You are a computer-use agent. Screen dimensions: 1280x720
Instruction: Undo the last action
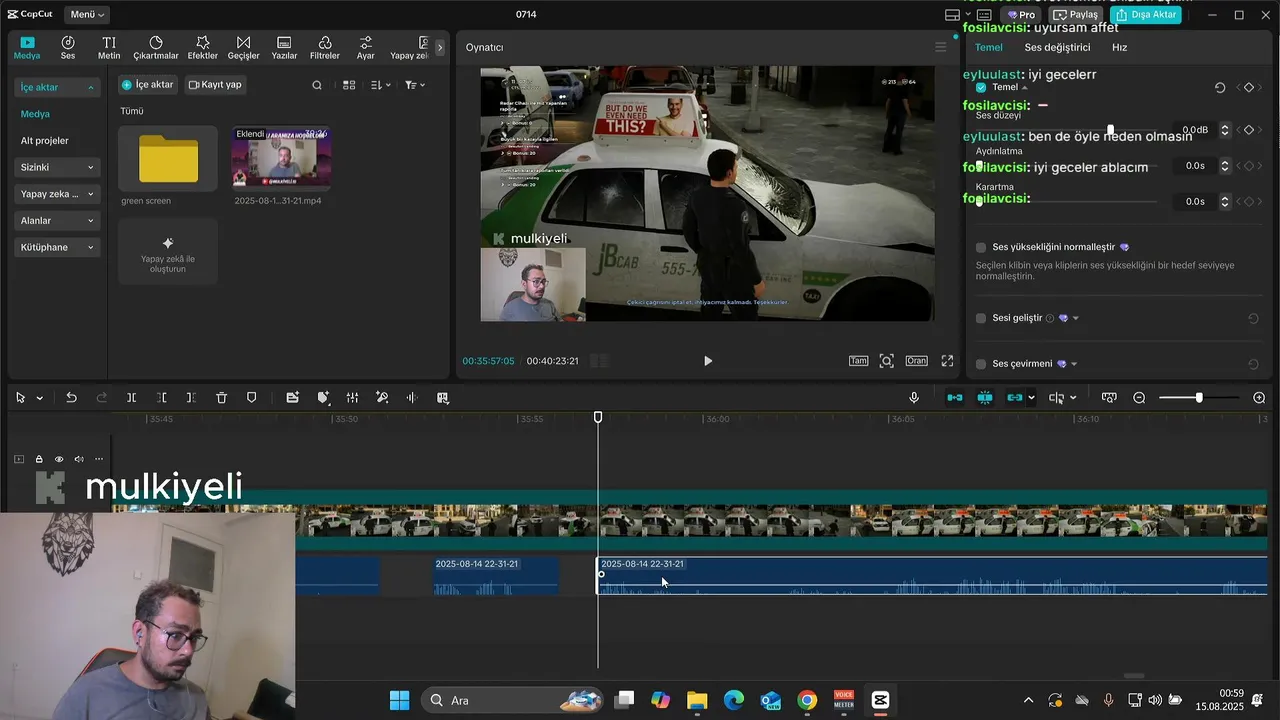pos(71,398)
